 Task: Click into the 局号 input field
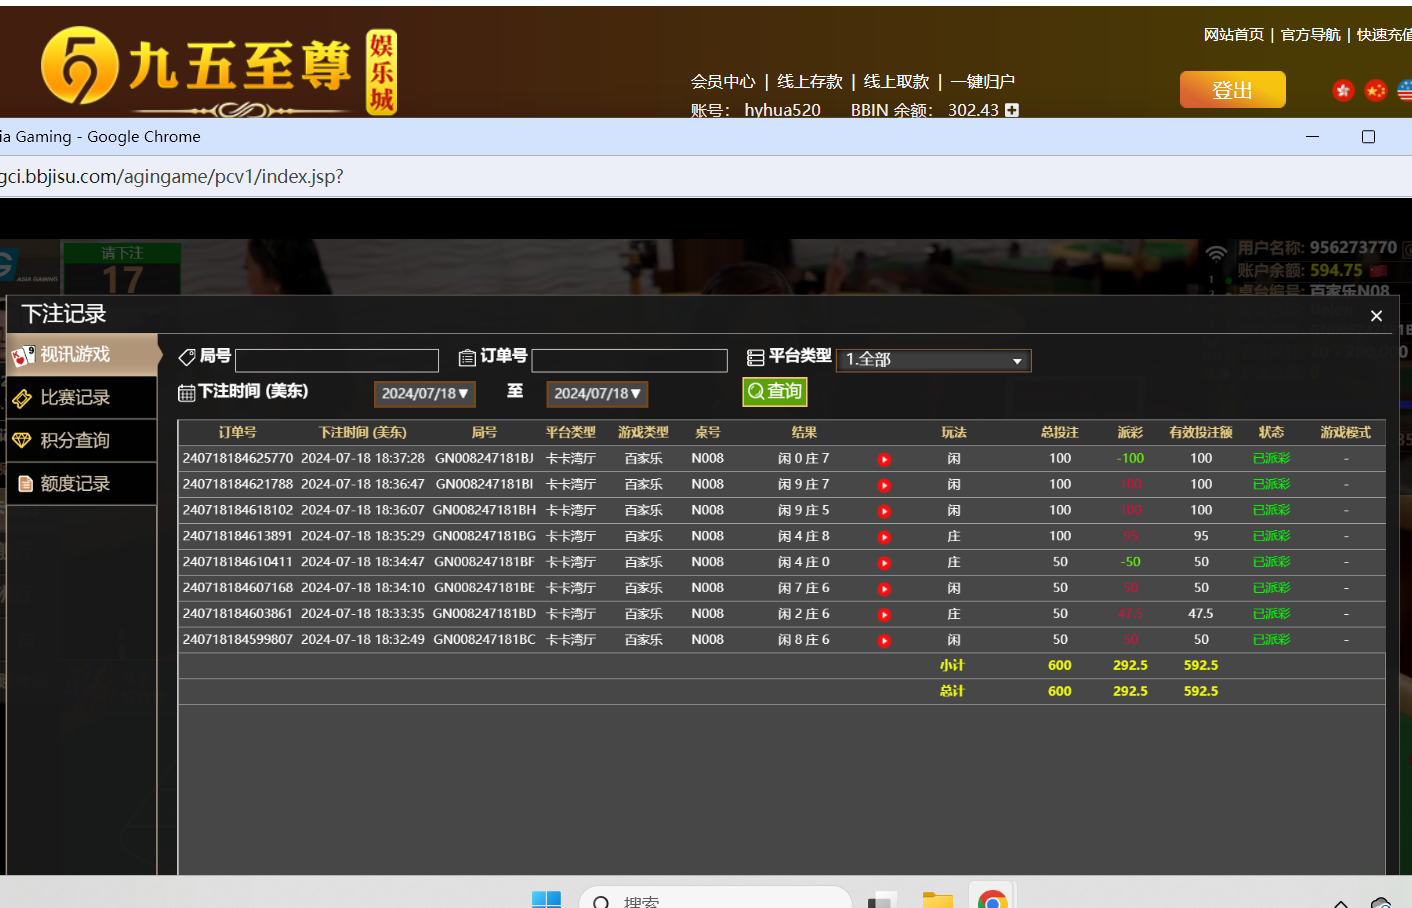[x=337, y=360]
